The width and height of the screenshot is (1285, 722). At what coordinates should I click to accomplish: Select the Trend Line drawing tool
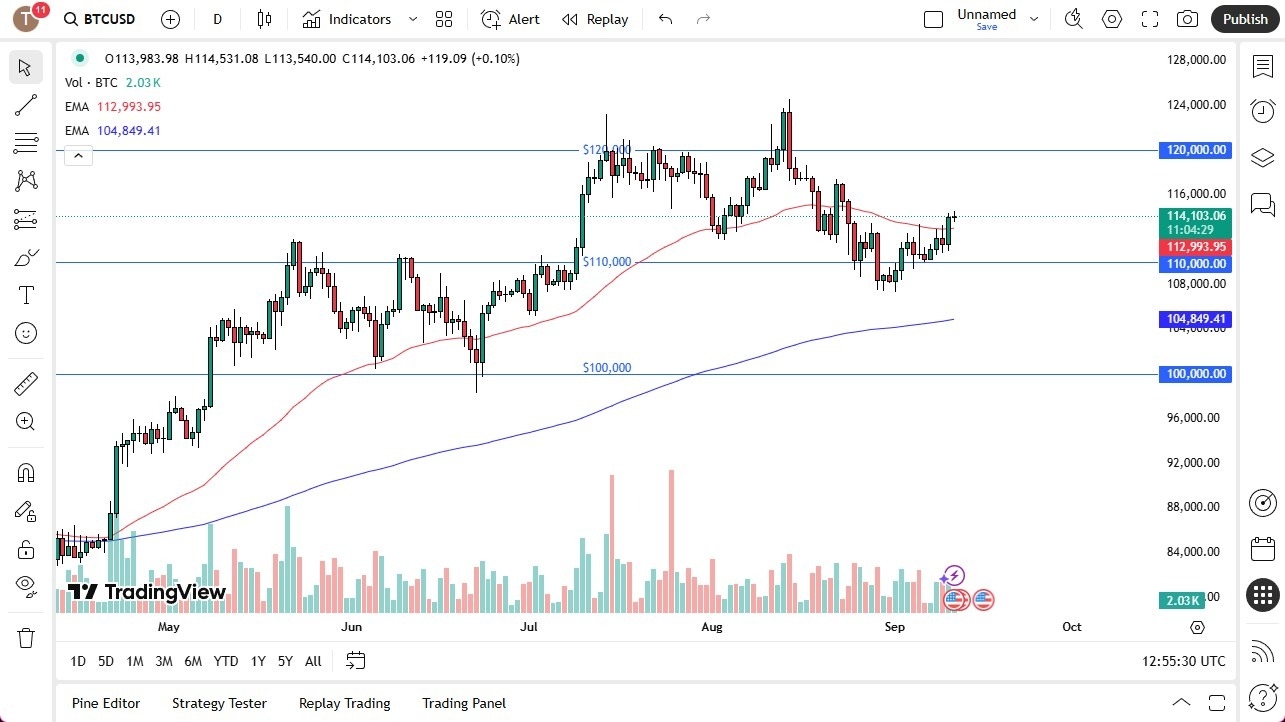point(25,105)
